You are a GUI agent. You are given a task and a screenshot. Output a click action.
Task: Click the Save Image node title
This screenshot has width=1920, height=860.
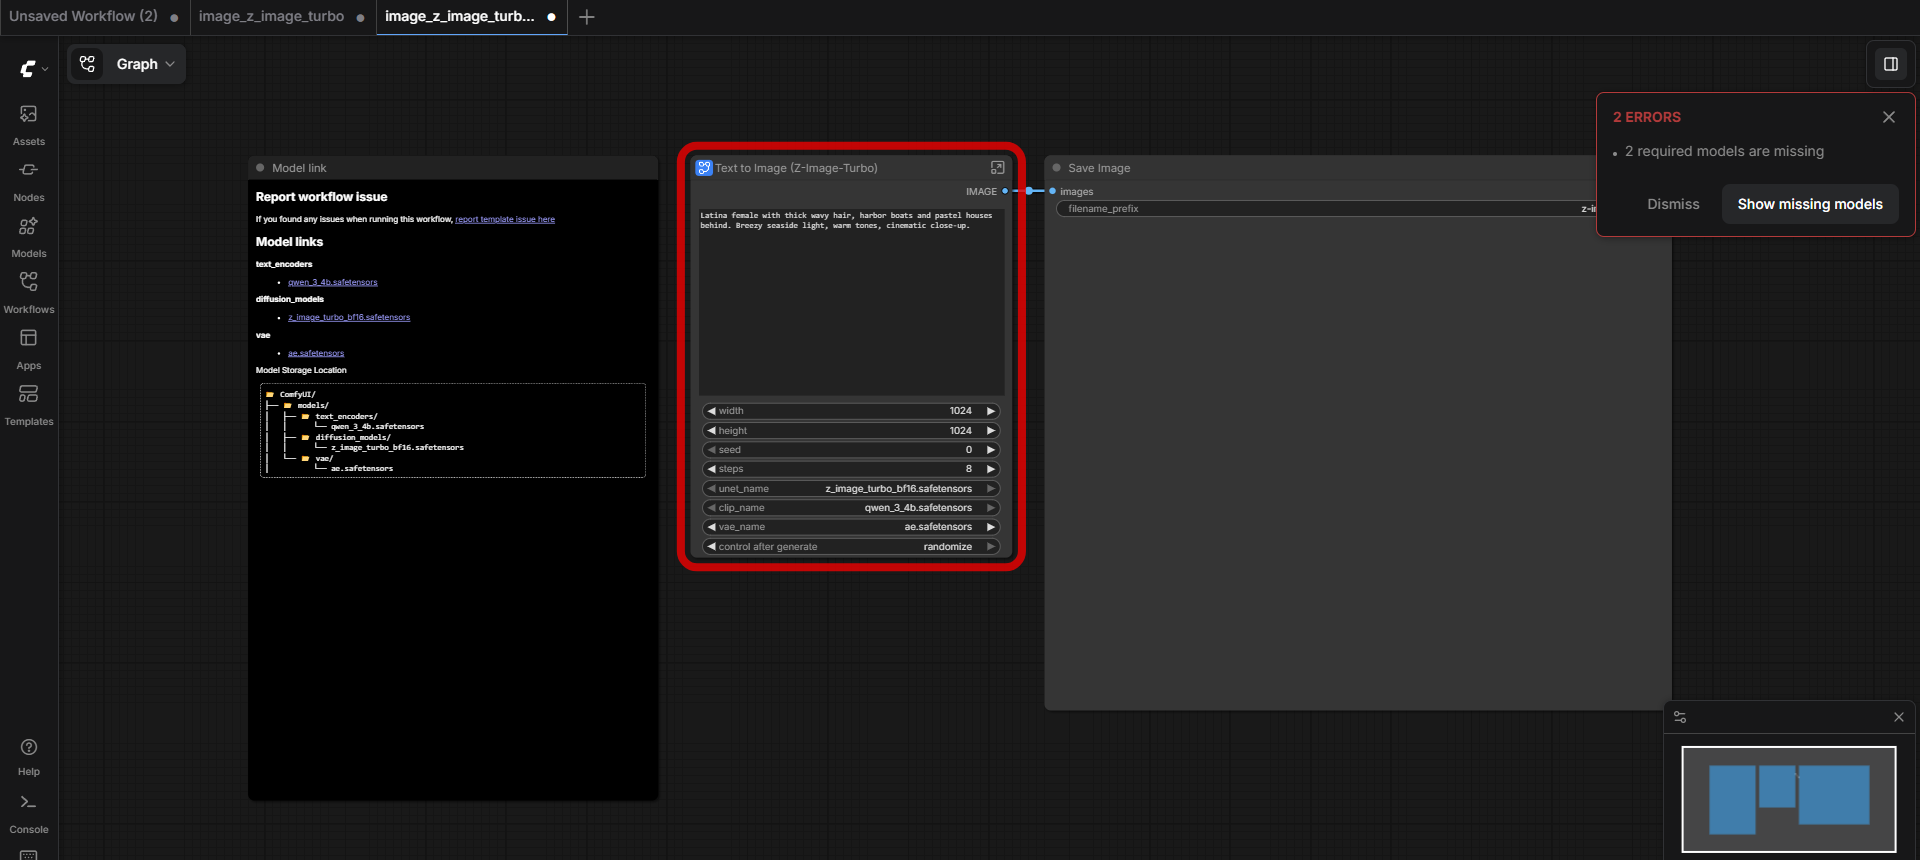click(x=1099, y=168)
